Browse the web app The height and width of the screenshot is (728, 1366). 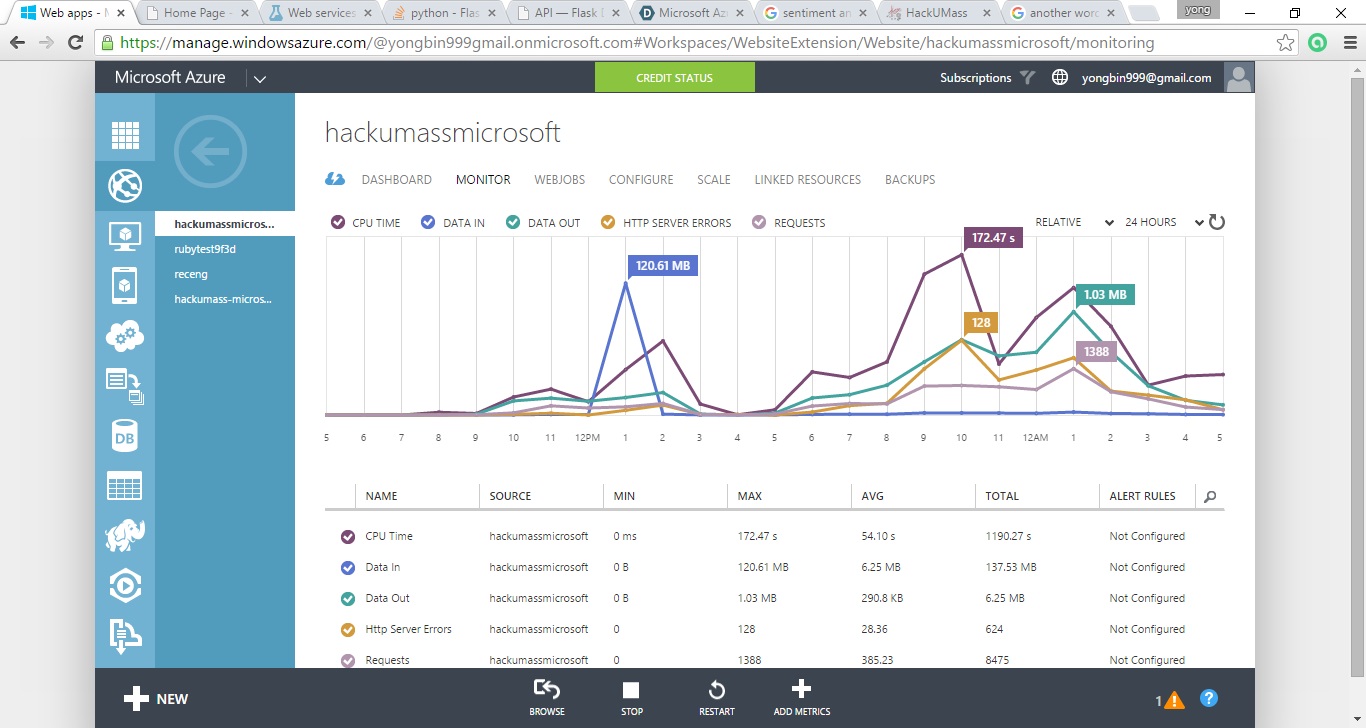point(547,698)
